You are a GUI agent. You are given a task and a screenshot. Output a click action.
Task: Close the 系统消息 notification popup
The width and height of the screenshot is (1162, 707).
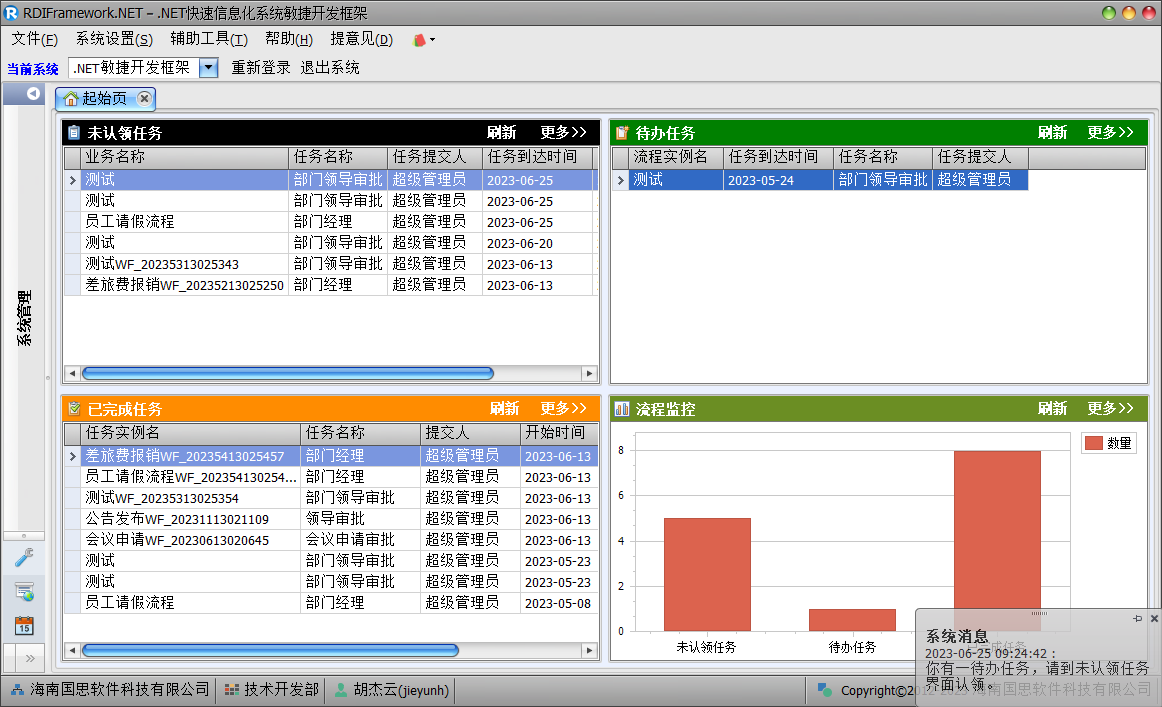tap(1154, 619)
